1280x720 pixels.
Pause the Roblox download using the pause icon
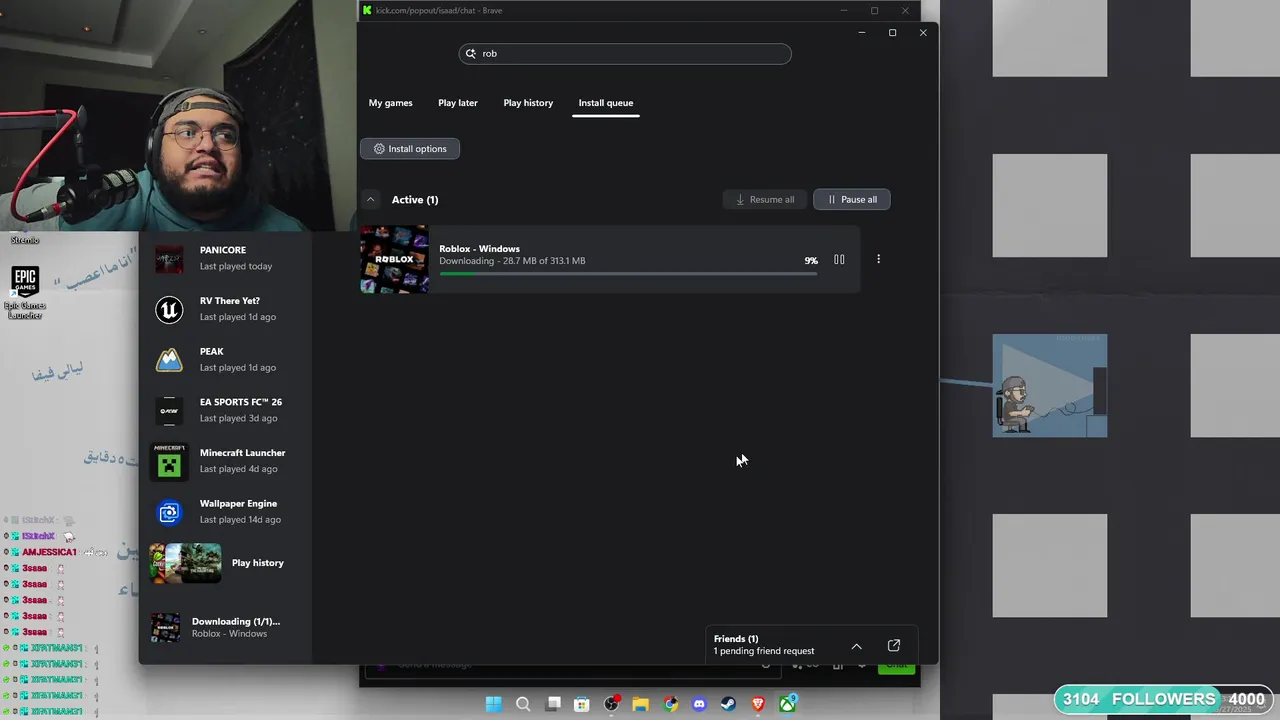pos(839,260)
